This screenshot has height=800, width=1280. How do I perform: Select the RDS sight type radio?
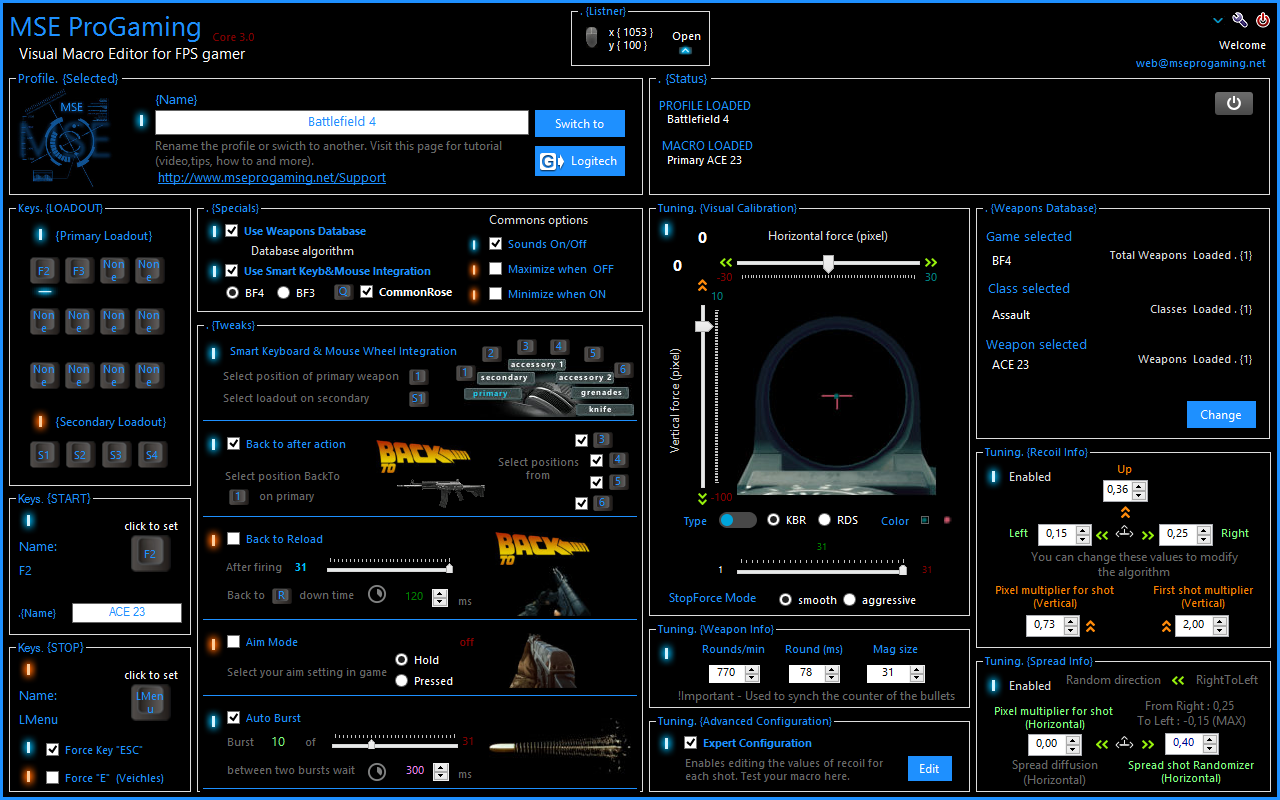coord(825,520)
